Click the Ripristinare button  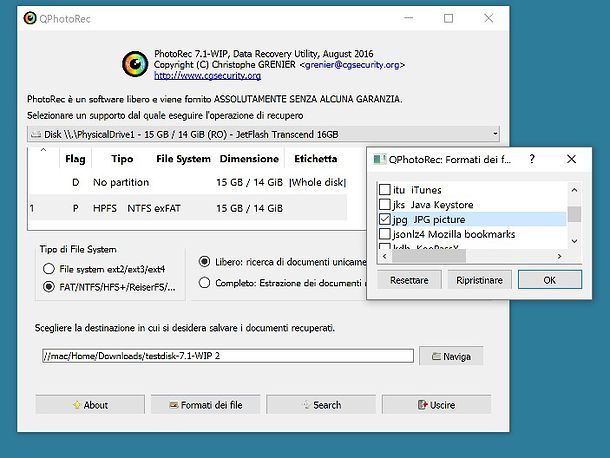coord(479,280)
